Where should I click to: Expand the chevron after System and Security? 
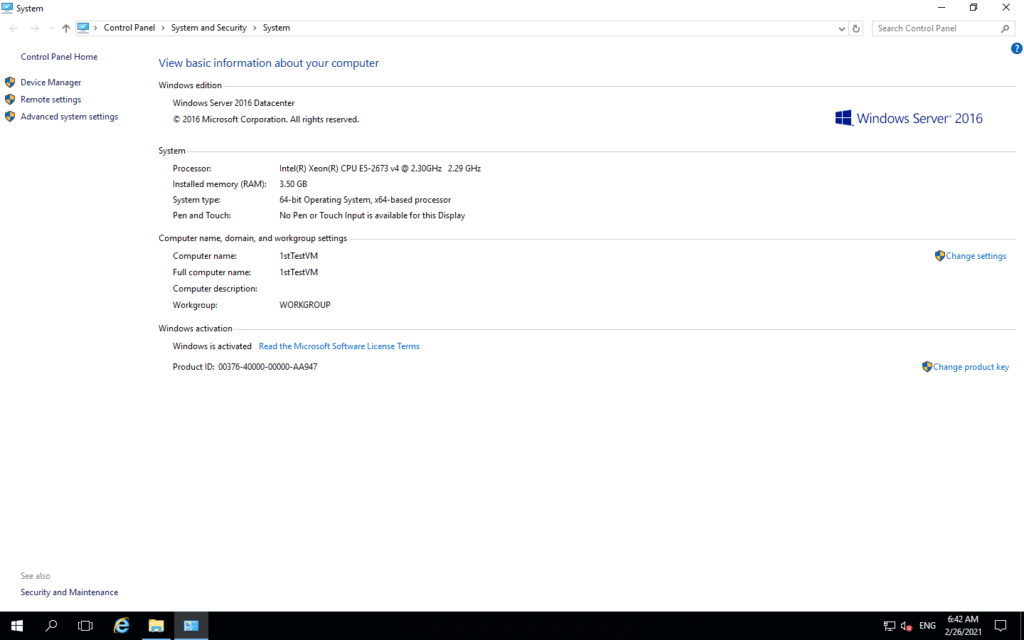pos(255,28)
